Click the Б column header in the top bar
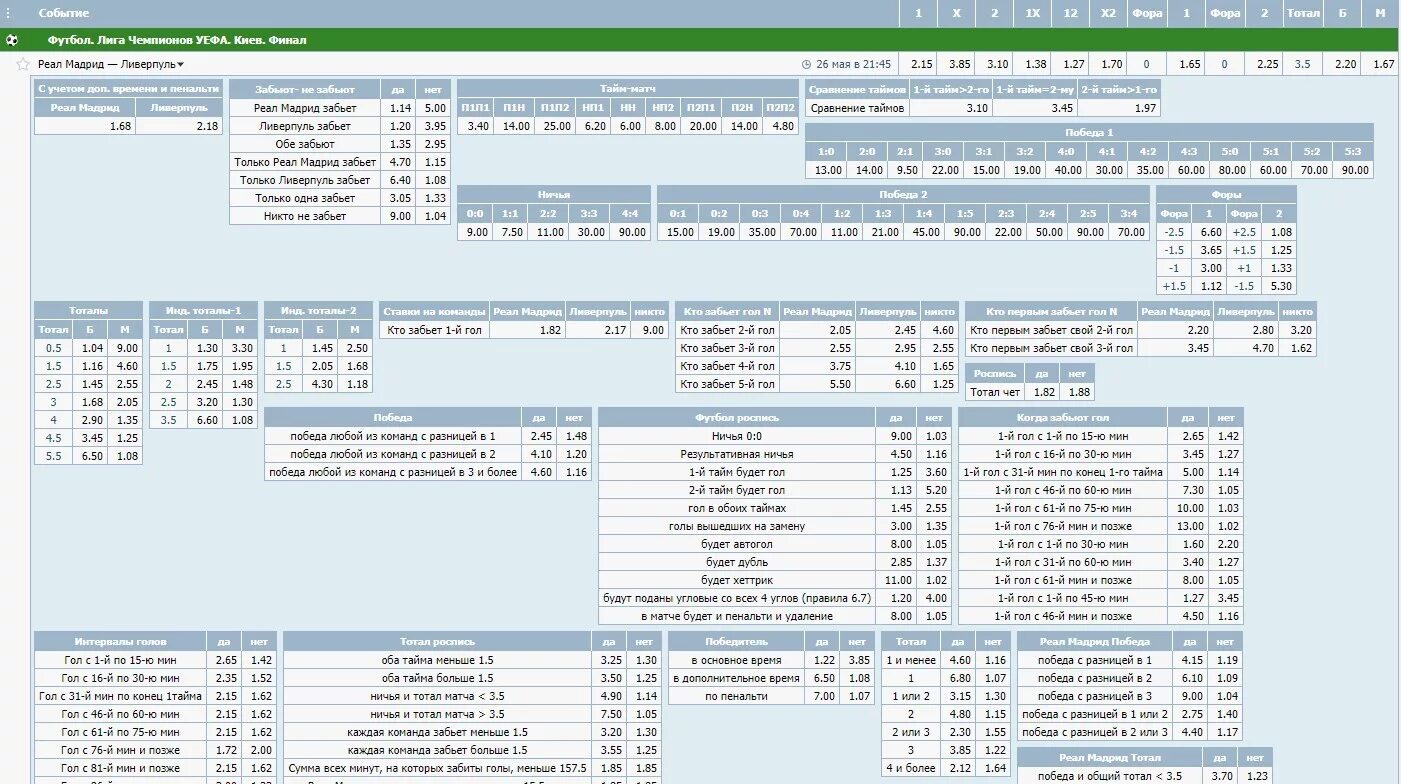This screenshot has width=1401, height=784. tap(1344, 13)
